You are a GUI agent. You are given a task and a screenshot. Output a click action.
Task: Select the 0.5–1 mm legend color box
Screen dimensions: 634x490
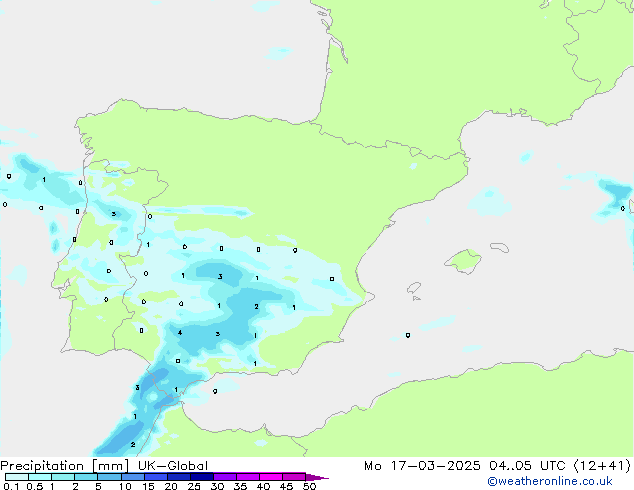[40, 477]
